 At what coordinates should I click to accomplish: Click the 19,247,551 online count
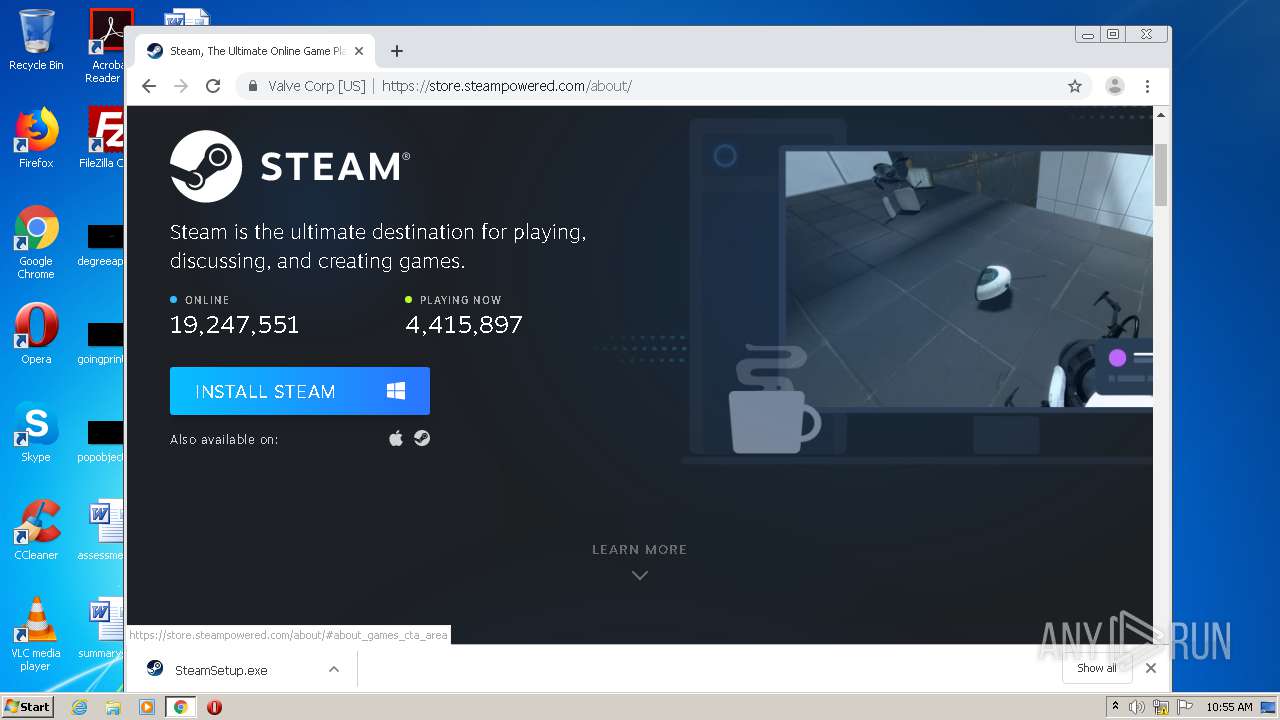coord(234,325)
